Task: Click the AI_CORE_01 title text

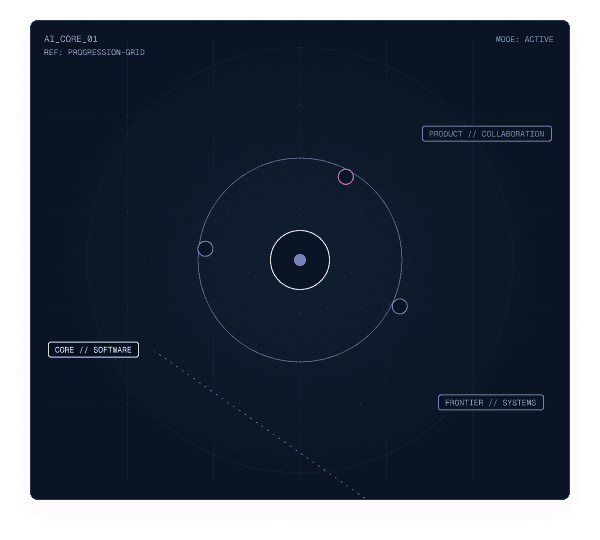Action: (71, 39)
